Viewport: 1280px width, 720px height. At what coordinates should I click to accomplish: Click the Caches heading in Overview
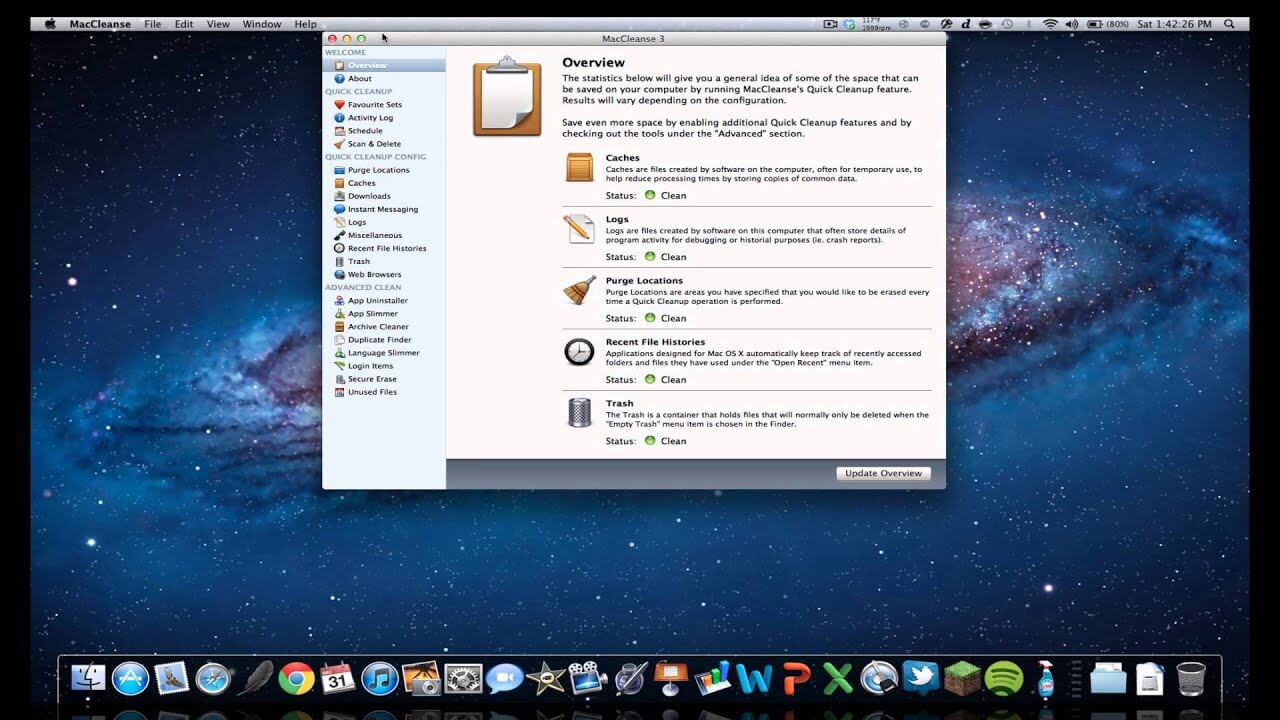tap(623, 158)
